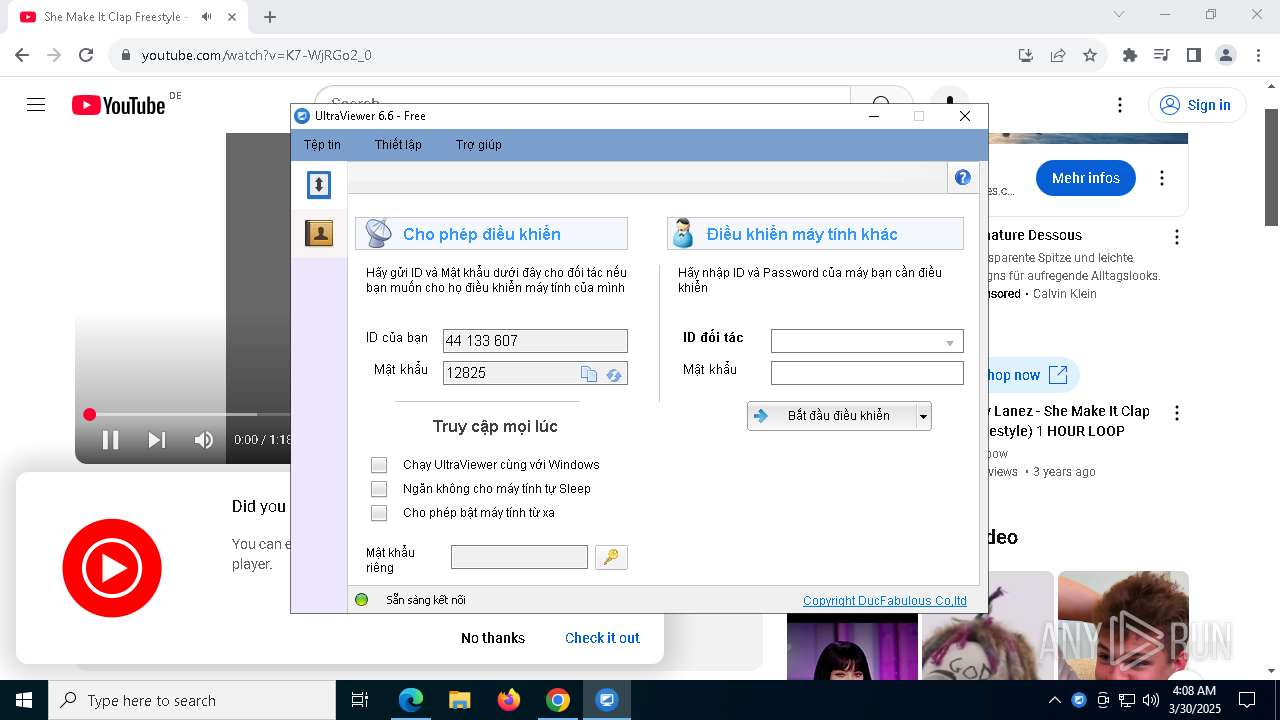This screenshot has width=1280, height=720.
Task: Open options for the Signature Dessous ad
Action: (x=1177, y=237)
